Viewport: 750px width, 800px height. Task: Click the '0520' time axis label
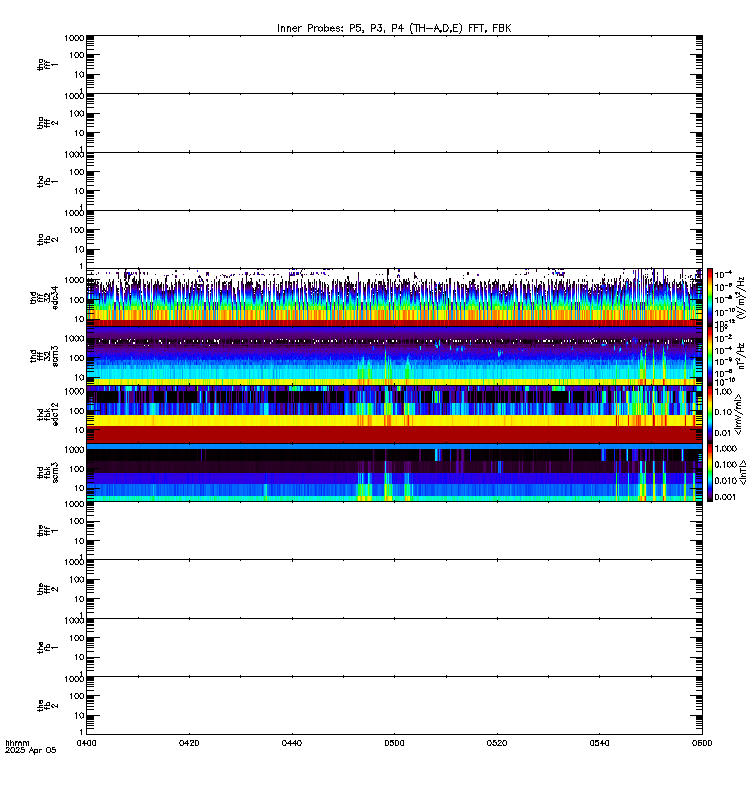point(497,743)
